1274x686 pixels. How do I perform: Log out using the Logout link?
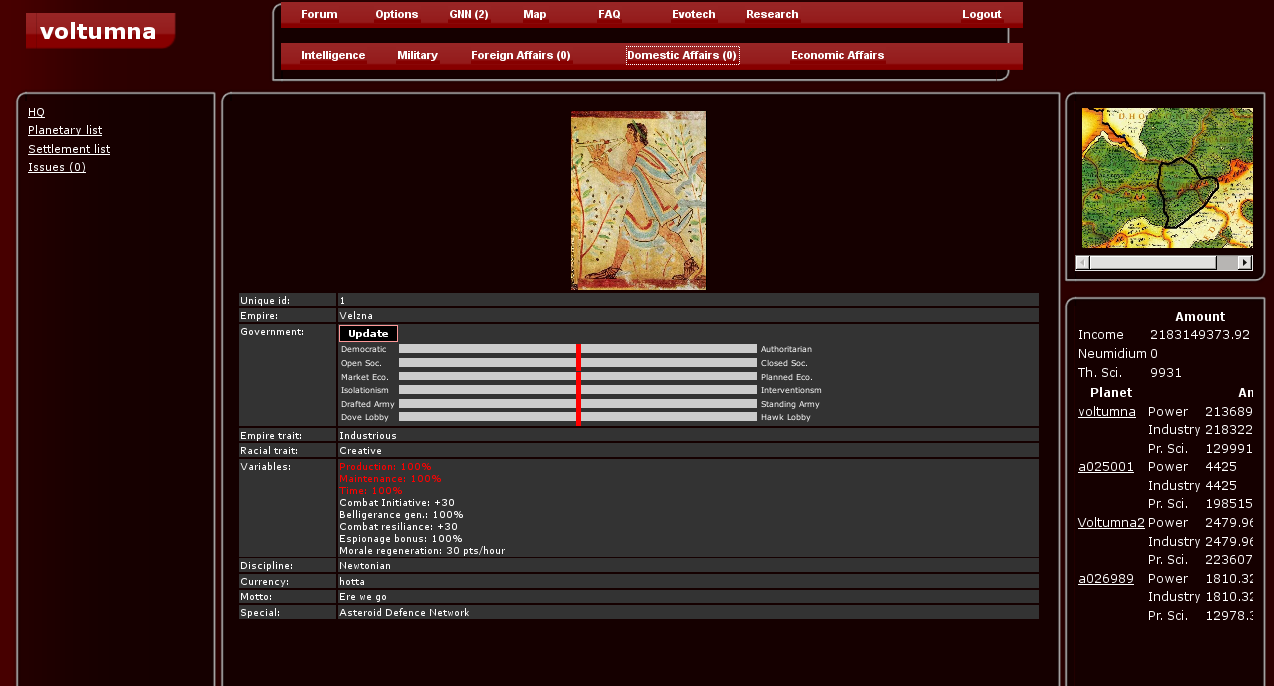click(x=981, y=14)
